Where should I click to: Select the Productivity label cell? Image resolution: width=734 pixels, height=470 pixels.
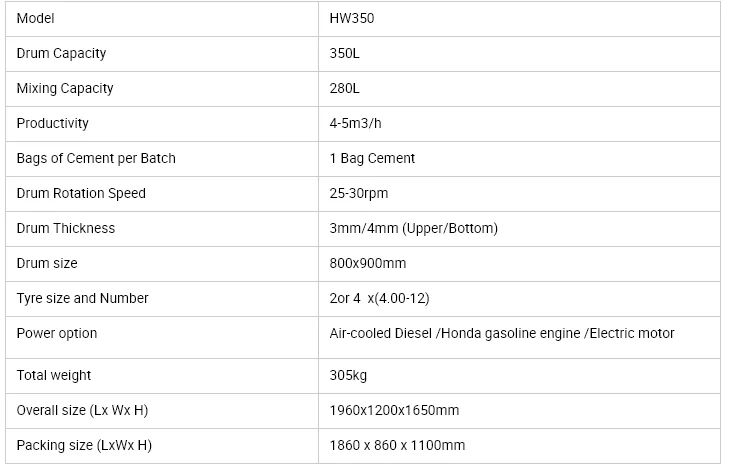coord(53,123)
